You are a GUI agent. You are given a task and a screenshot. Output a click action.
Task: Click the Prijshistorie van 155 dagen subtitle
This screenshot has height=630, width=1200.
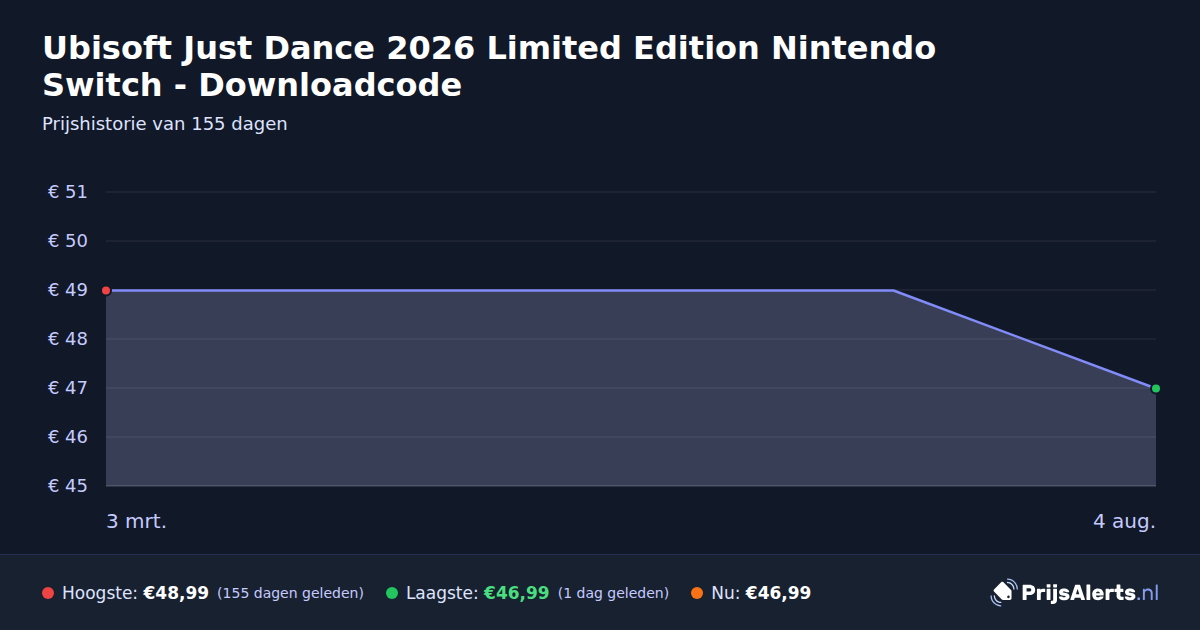165,124
